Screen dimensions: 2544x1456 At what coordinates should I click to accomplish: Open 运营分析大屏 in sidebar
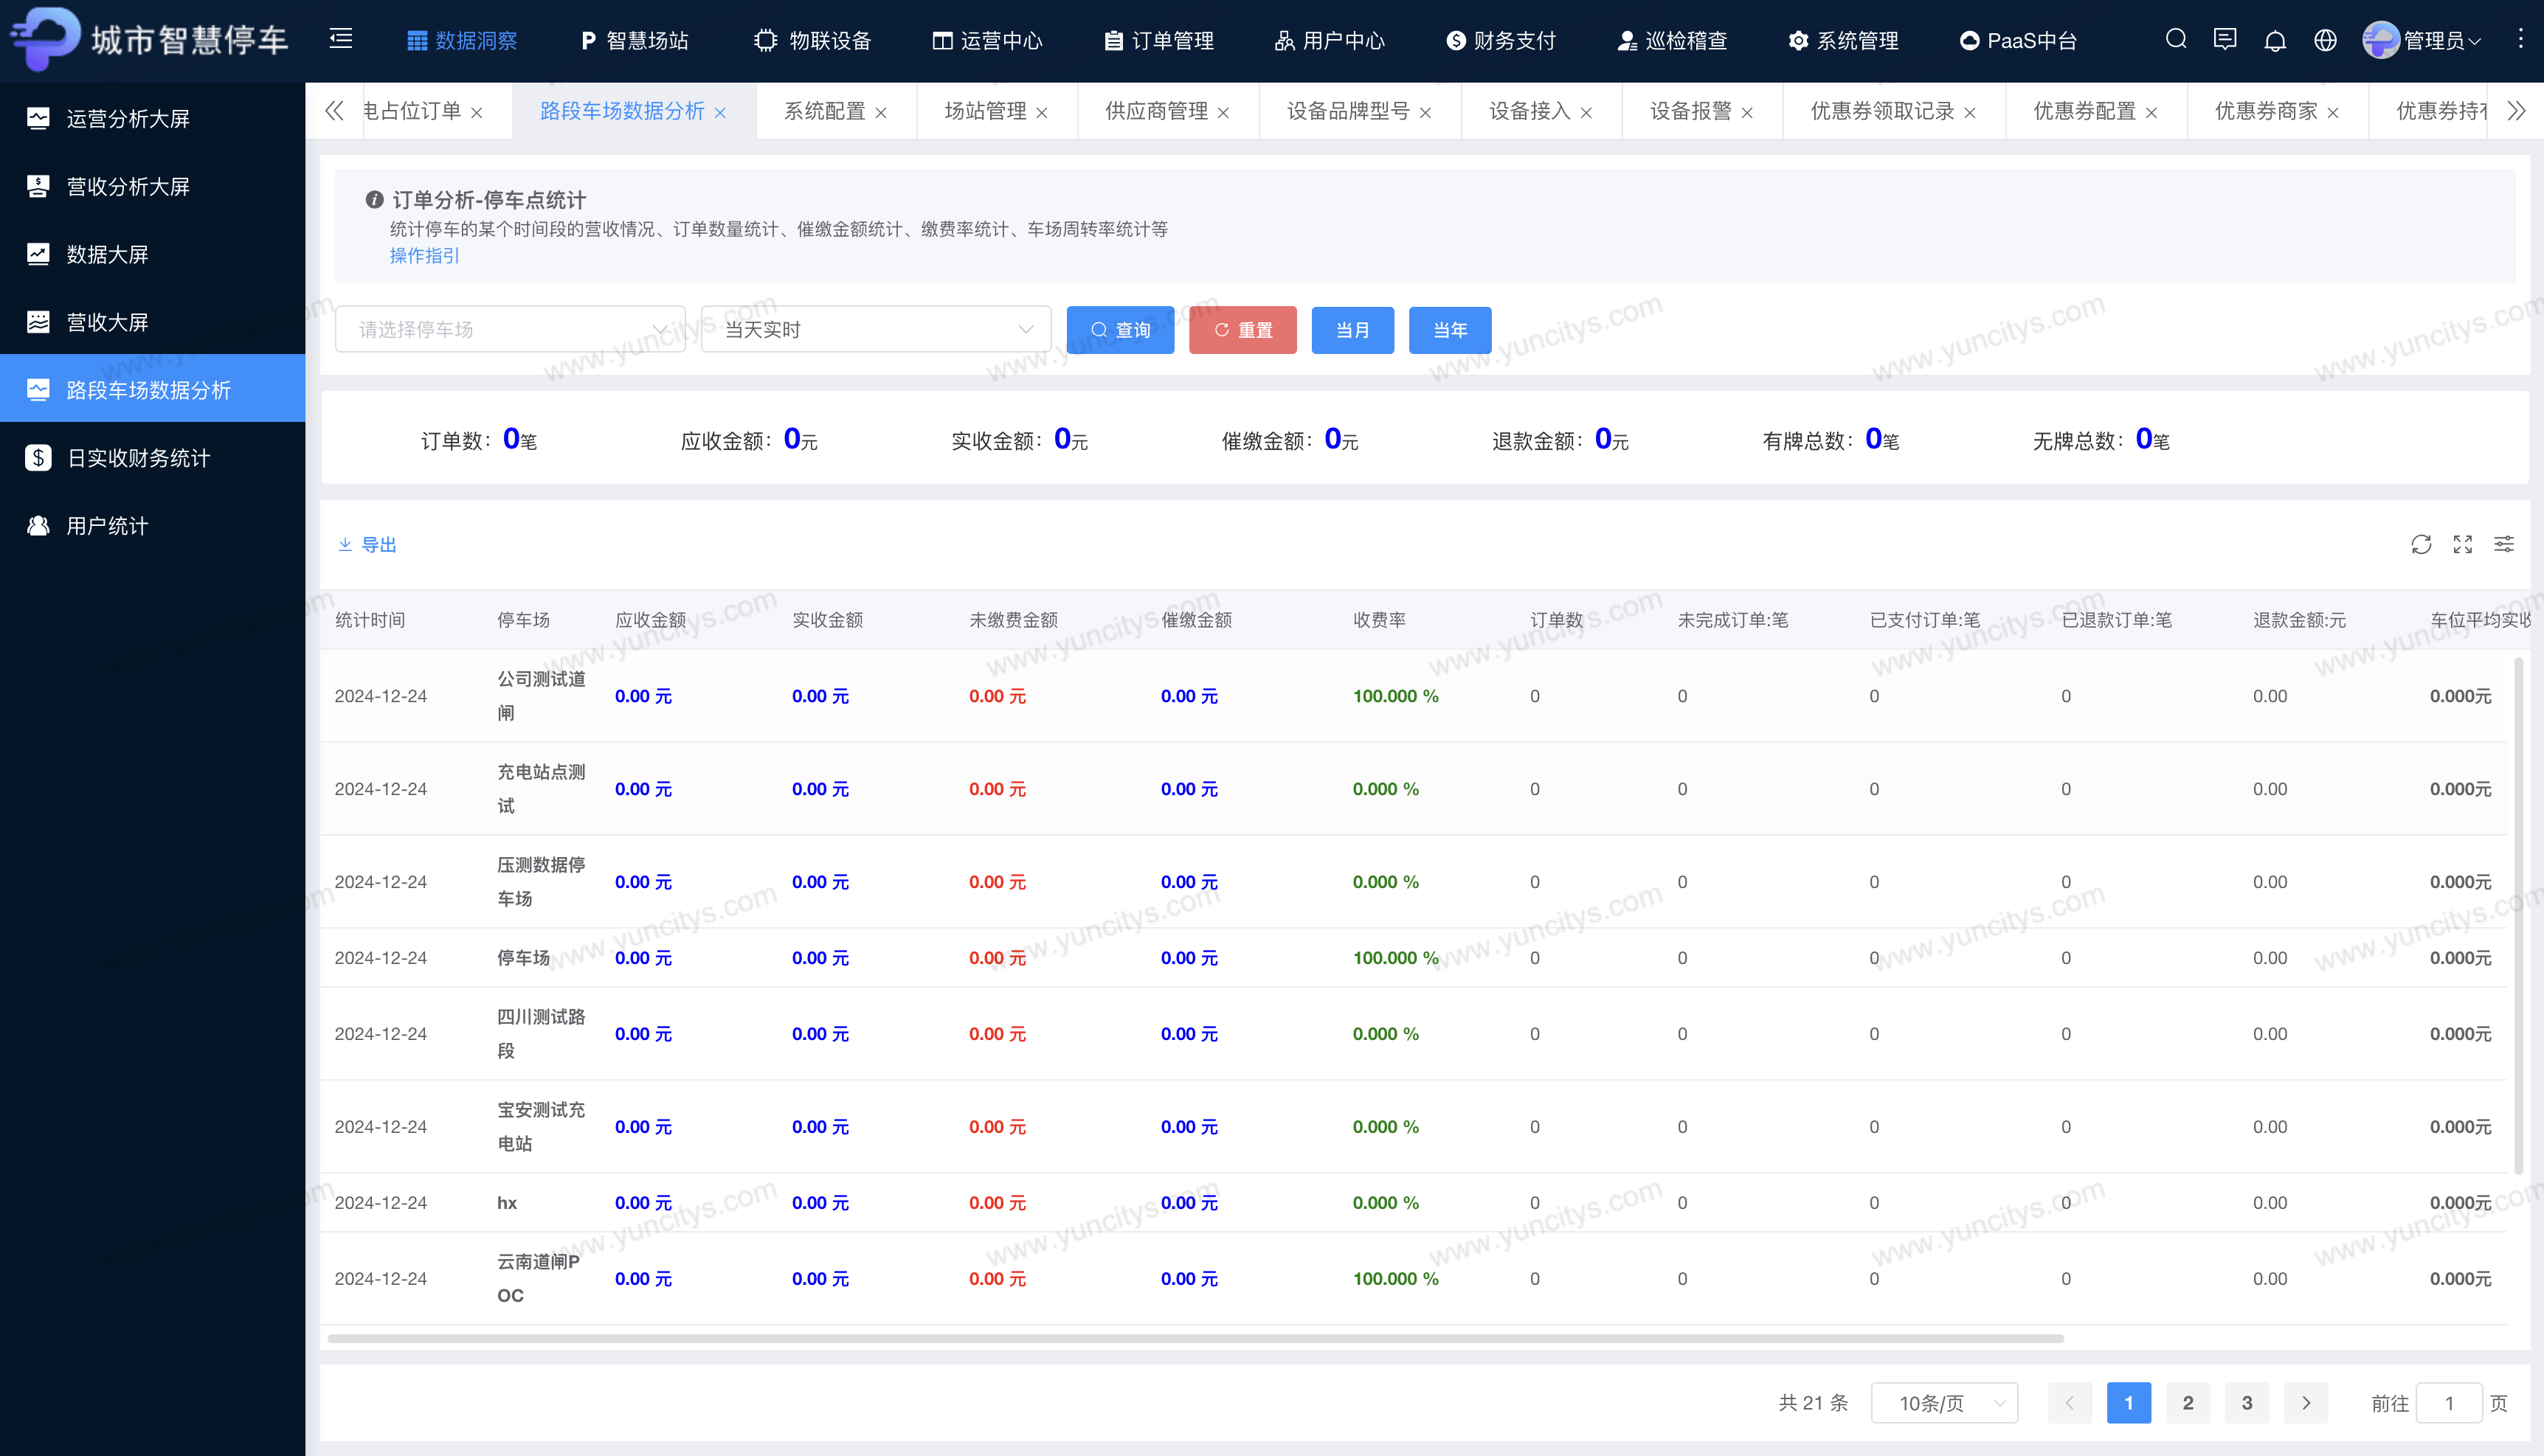(152, 119)
